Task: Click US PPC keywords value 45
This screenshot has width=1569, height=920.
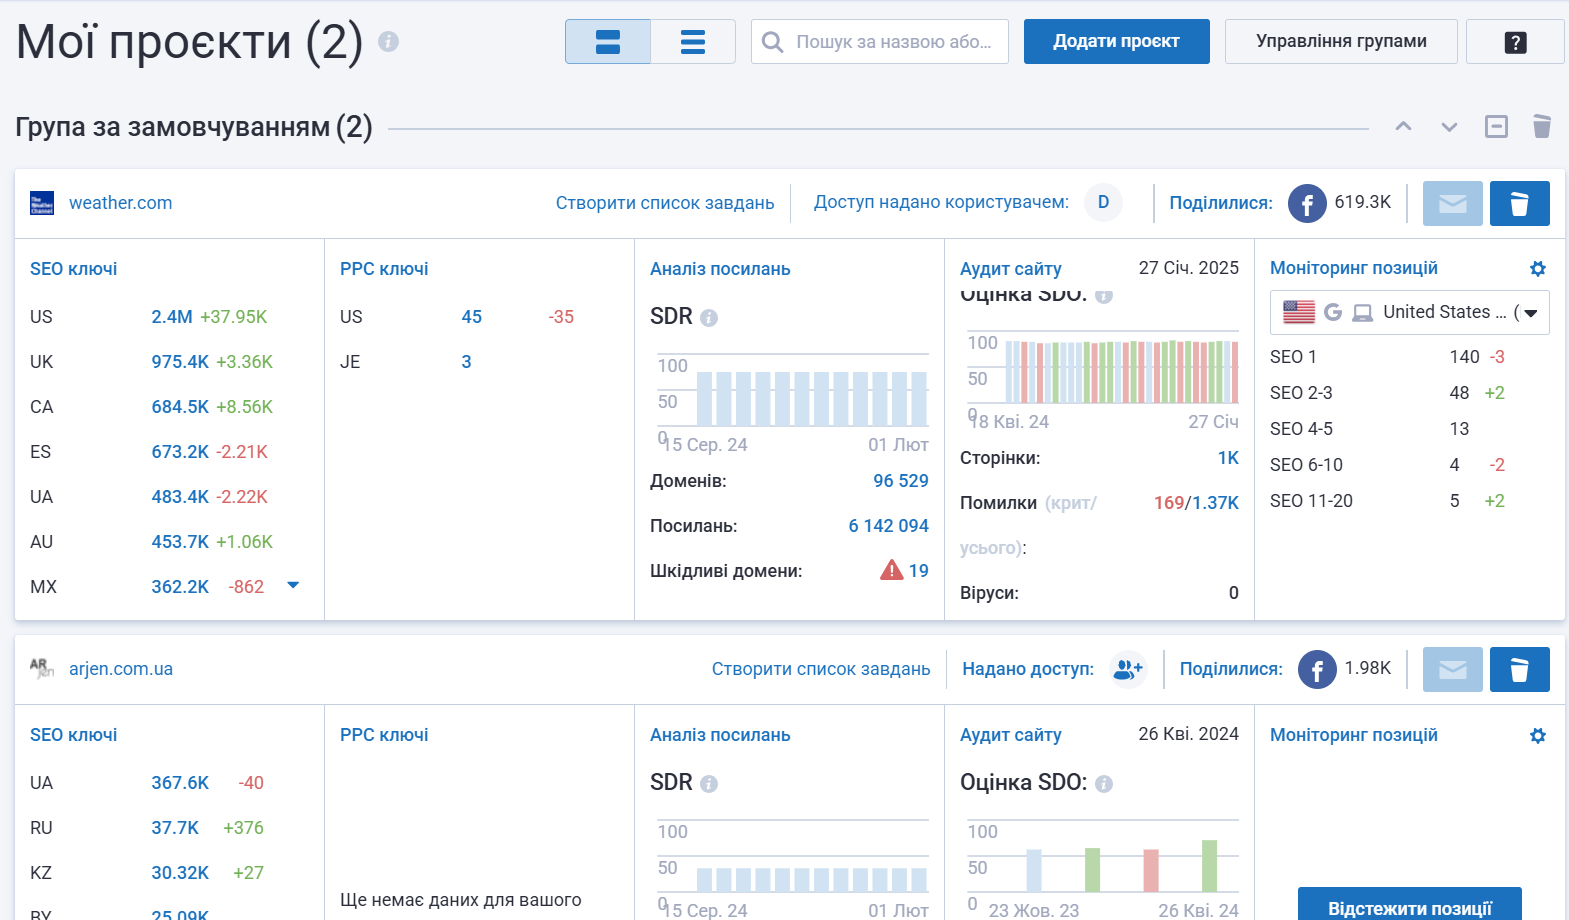Action: pos(472,317)
